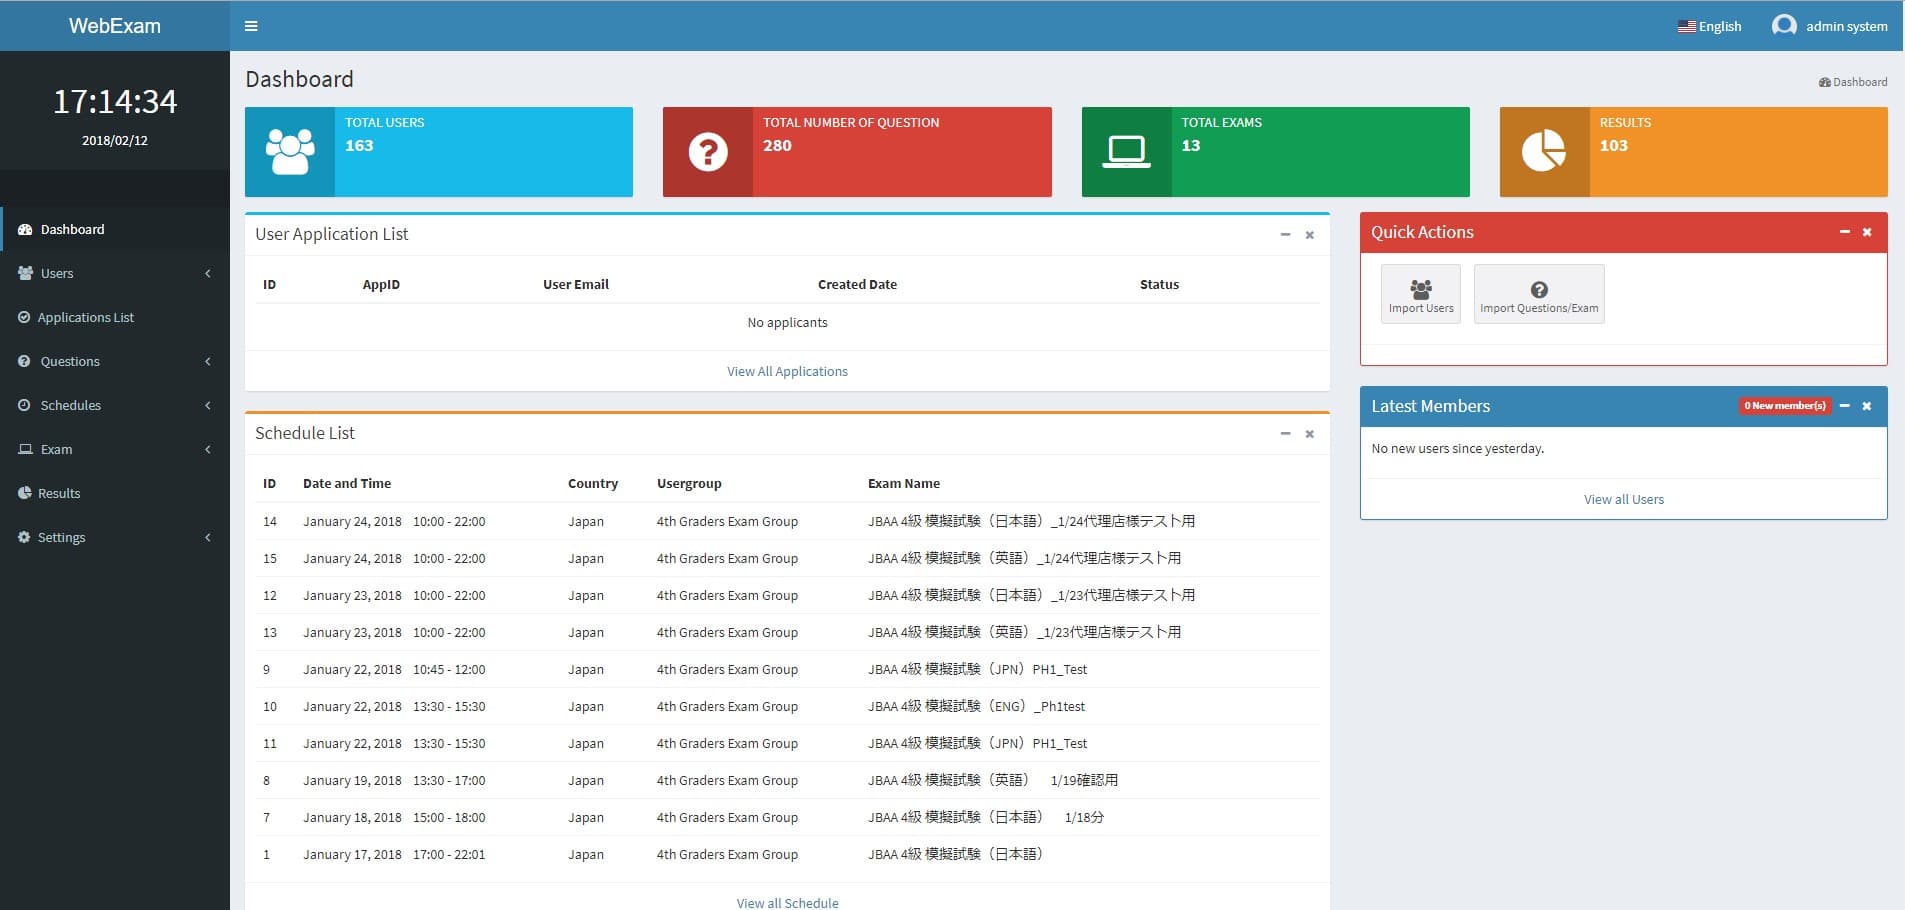Click the Users sidebar group icon
Viewport: 1905px width, 910px height.
pyautogui.click(x=25, y=273)
